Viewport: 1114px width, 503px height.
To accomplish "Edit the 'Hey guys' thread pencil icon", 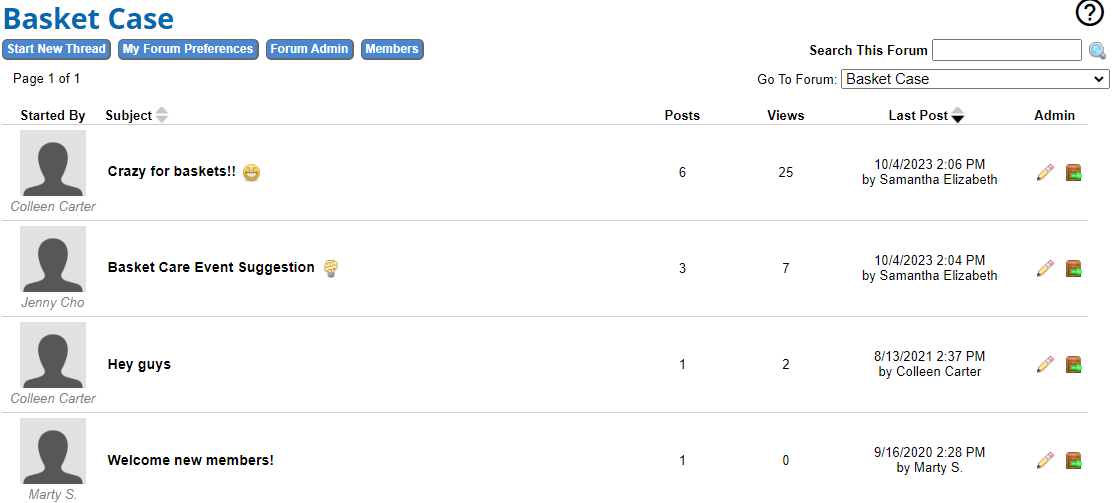I will 1045,364.
